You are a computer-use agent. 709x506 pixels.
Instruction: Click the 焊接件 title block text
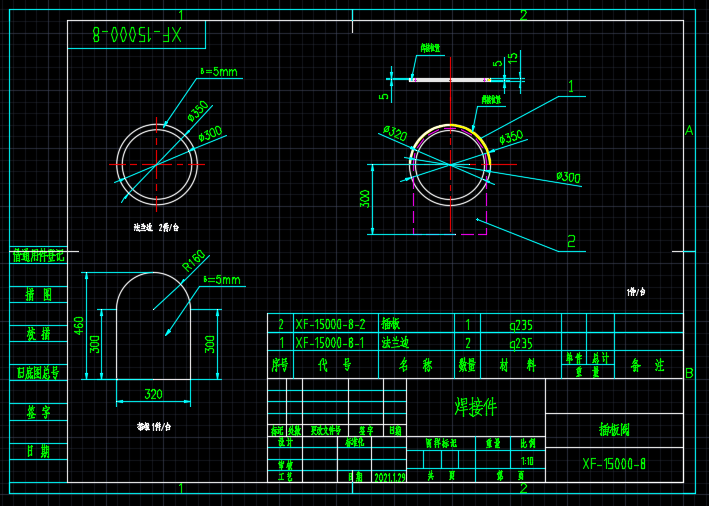(x=476, y=407)
